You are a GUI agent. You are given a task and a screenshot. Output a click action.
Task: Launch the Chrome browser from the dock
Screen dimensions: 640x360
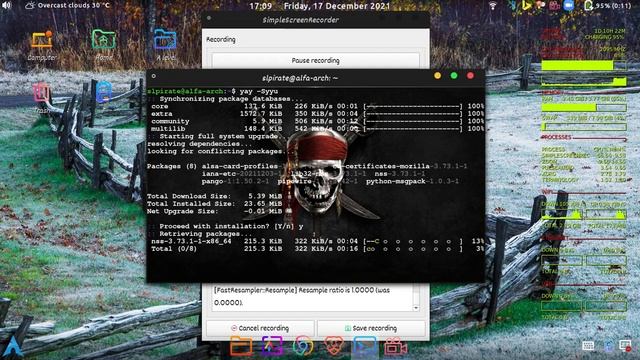[x=302, y=347]
